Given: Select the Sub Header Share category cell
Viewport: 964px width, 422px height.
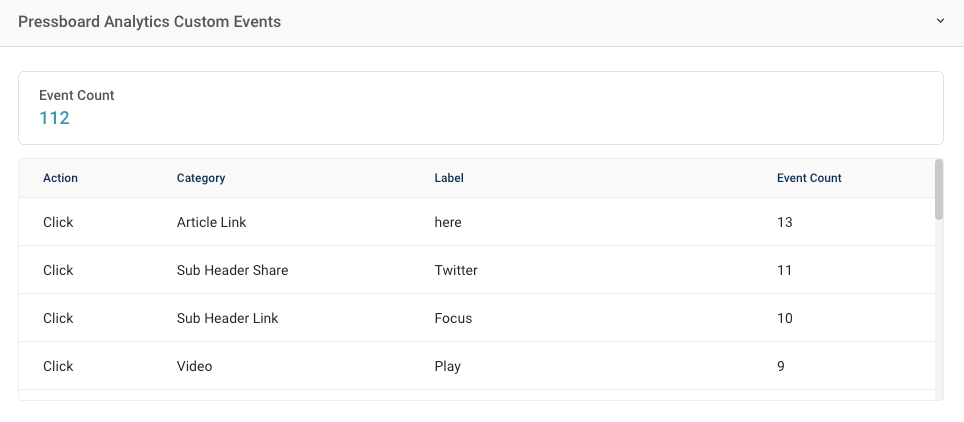Looking at the screenshot, I should click(232, 270).
